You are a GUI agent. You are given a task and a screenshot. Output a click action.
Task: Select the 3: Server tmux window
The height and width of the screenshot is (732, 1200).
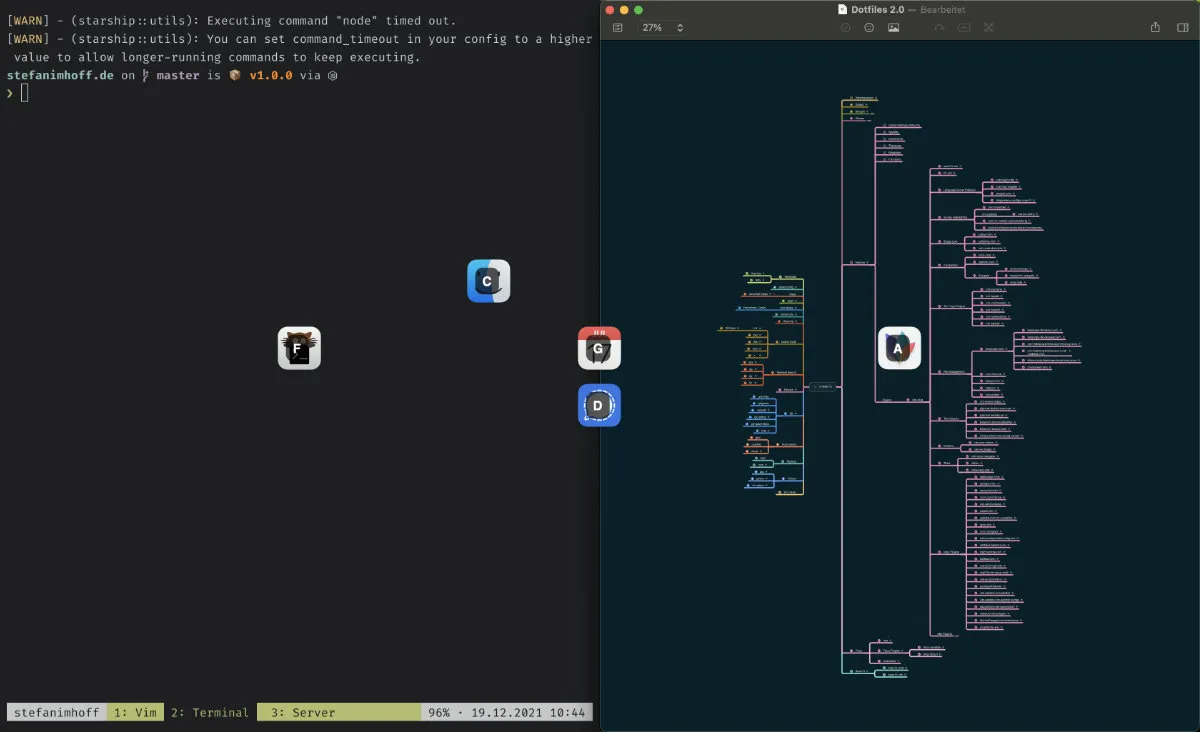tap(303, 713)
